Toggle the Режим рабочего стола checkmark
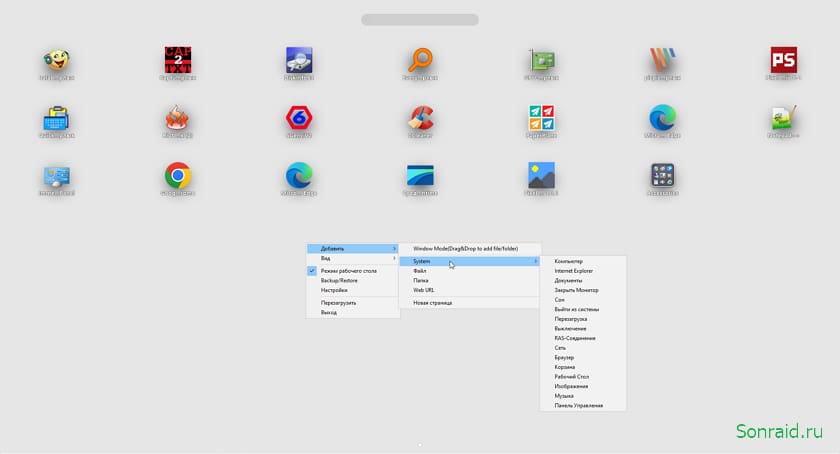 [x=312, y=271]
